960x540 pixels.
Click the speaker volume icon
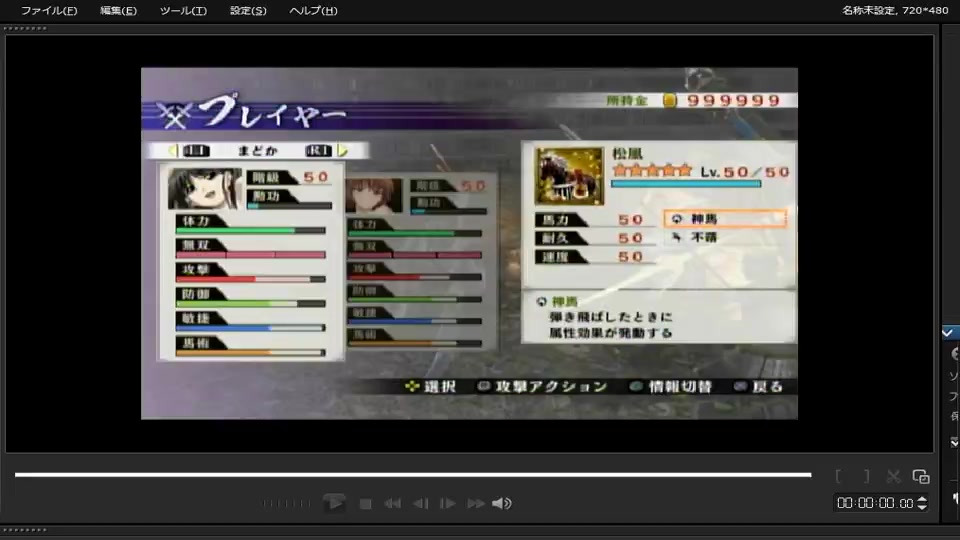501,503
